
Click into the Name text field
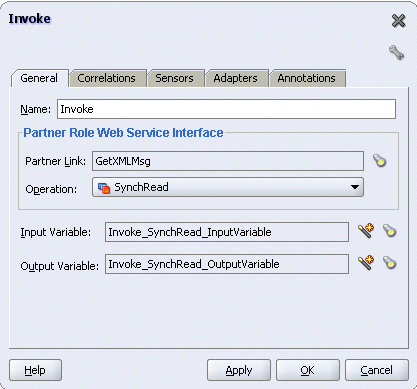(x=226, y=109)
